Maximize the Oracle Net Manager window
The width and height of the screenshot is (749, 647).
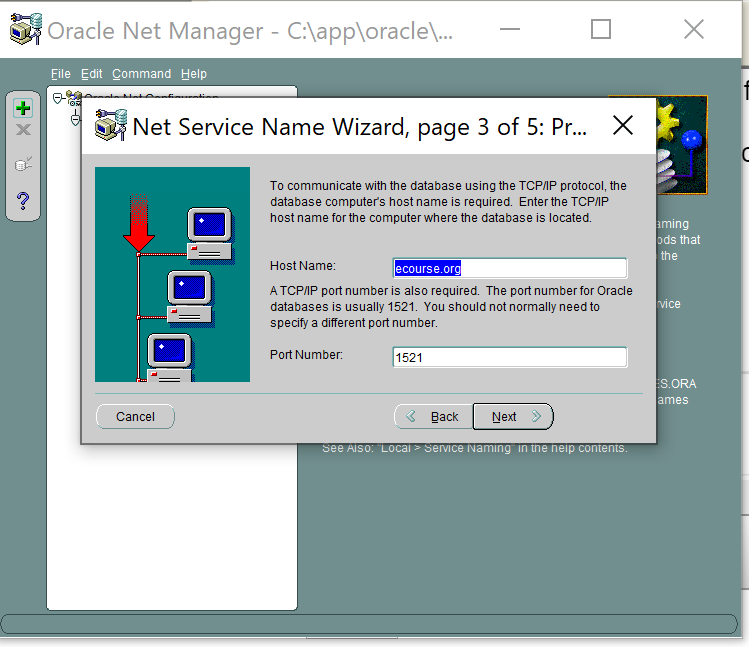[600, 30]
